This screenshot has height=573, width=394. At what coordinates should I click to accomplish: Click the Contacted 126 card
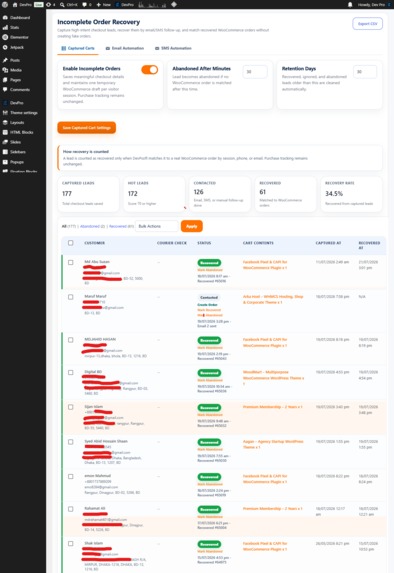pos(220,194)
